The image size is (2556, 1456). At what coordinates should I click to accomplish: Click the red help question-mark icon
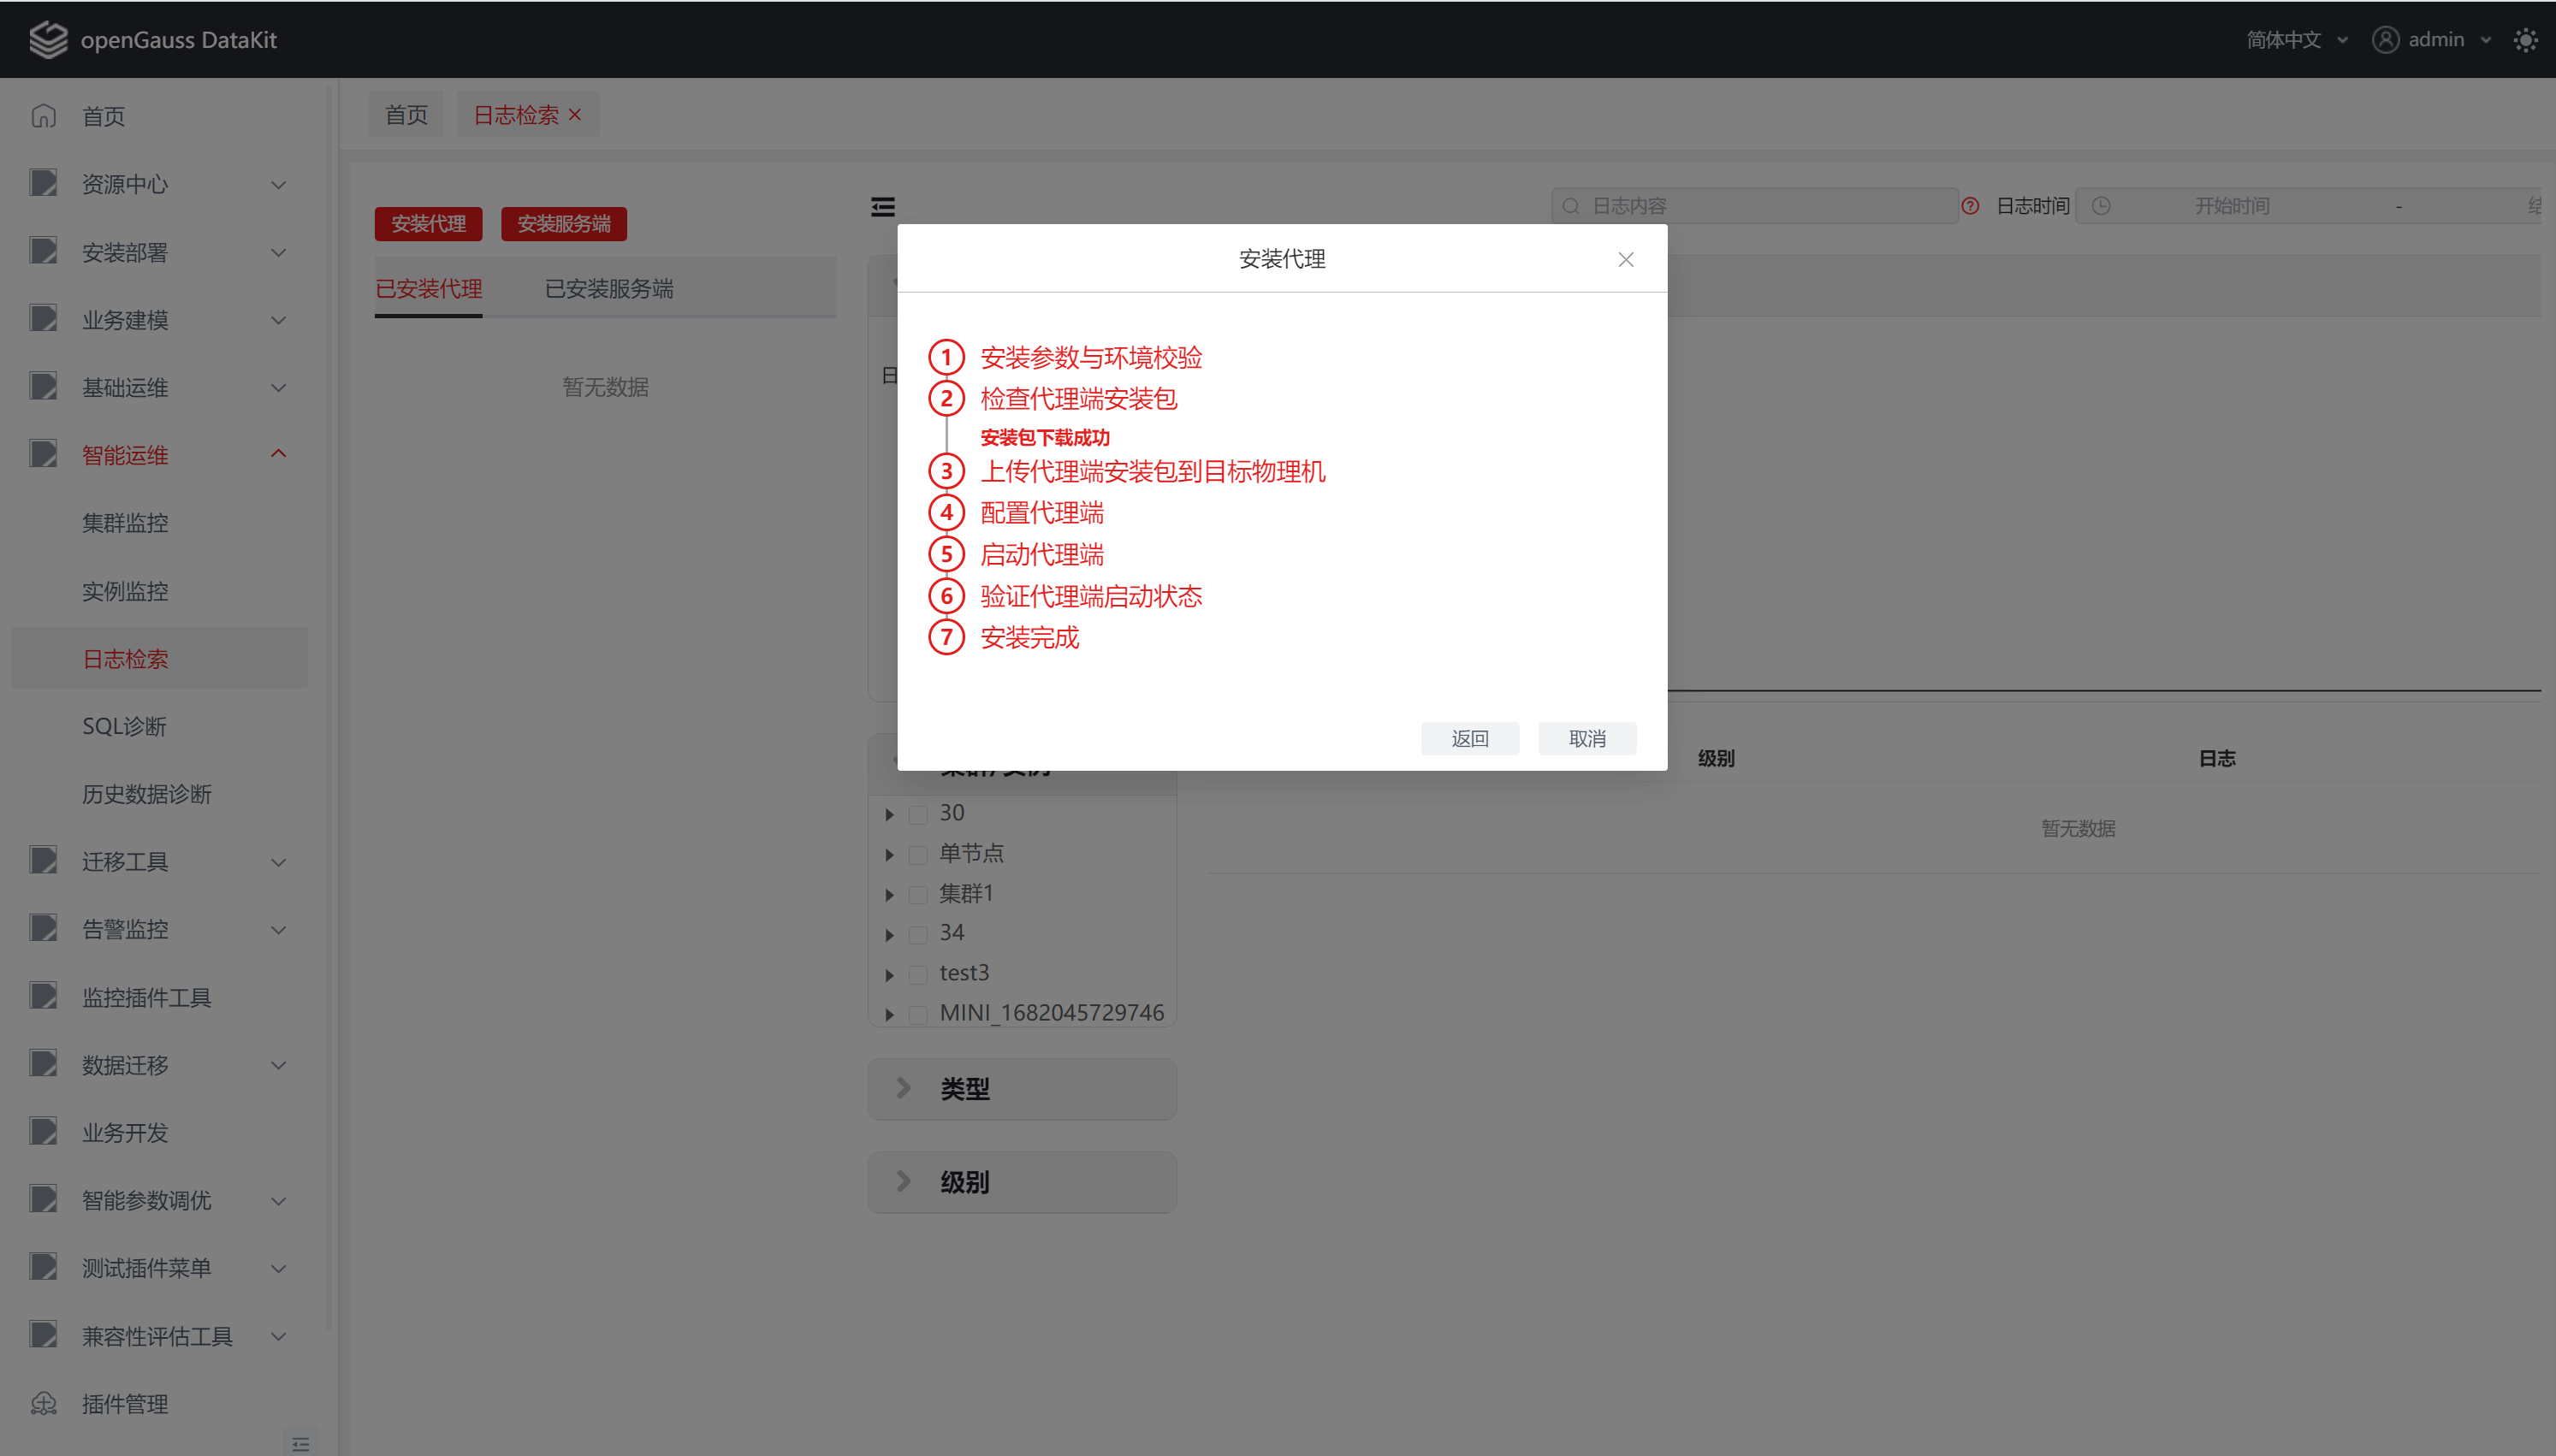[1970, 206]
